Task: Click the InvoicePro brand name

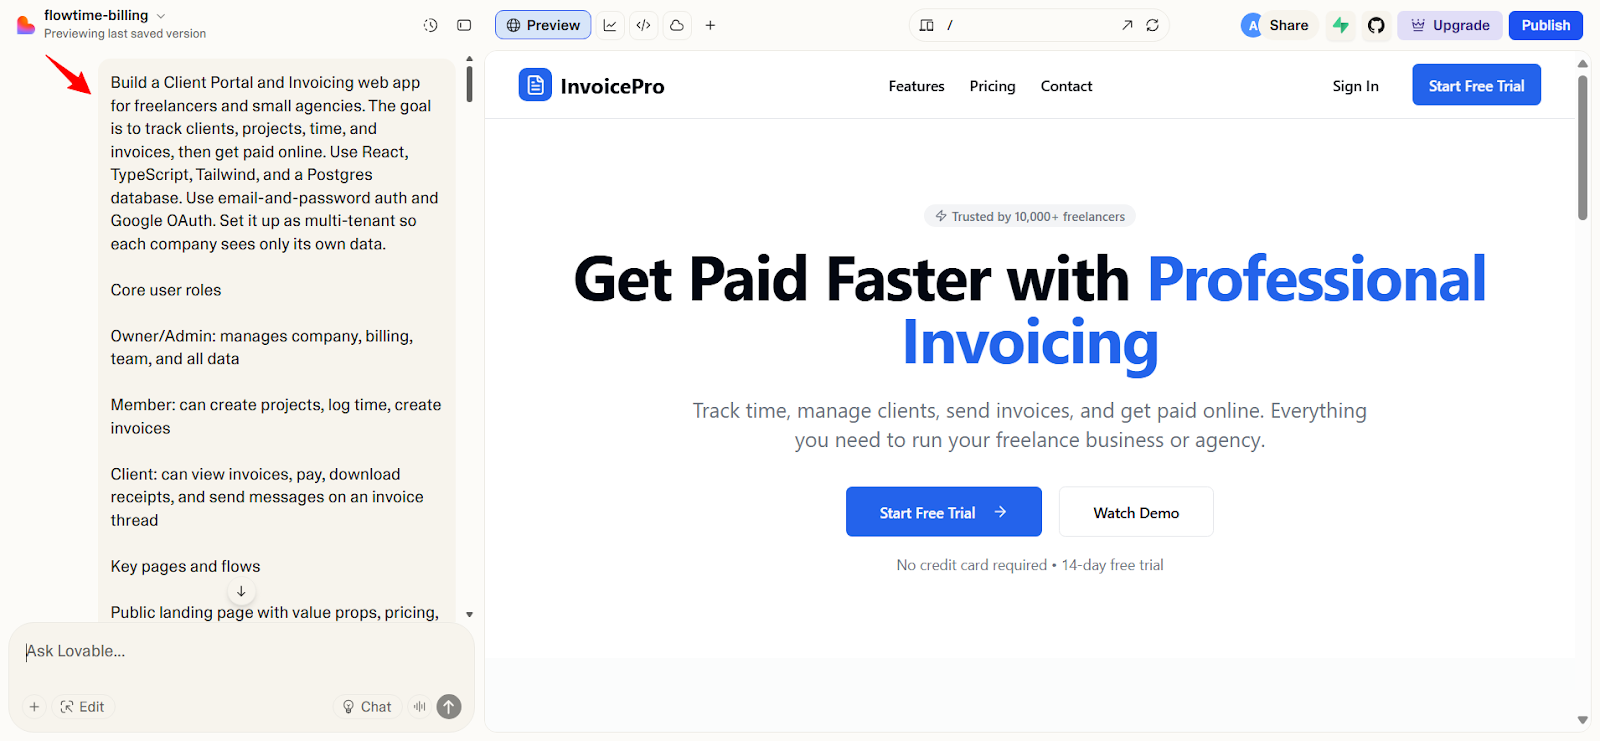Action: [x=612, y=86]
